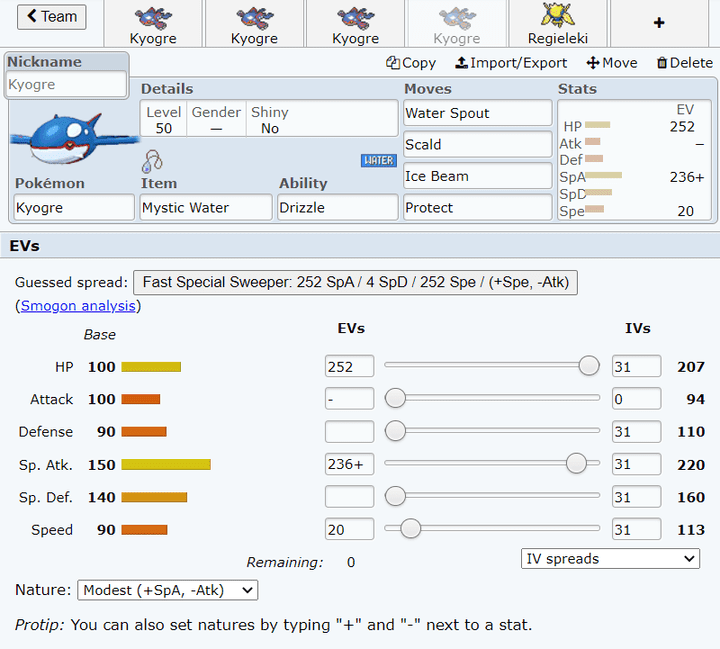This screenshot has height=649, width=720.
Task: Click the Defense EV input field
Action: 349,432
